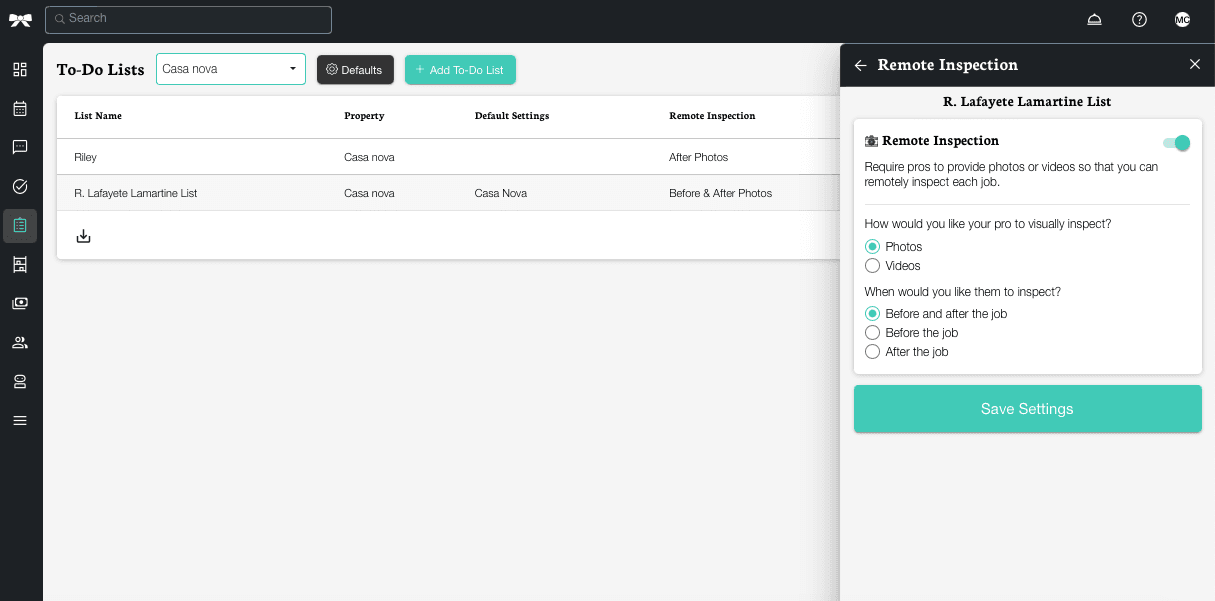Open the team members icon in sidebar
1215x601 pixels.
(x=20, y=343)
